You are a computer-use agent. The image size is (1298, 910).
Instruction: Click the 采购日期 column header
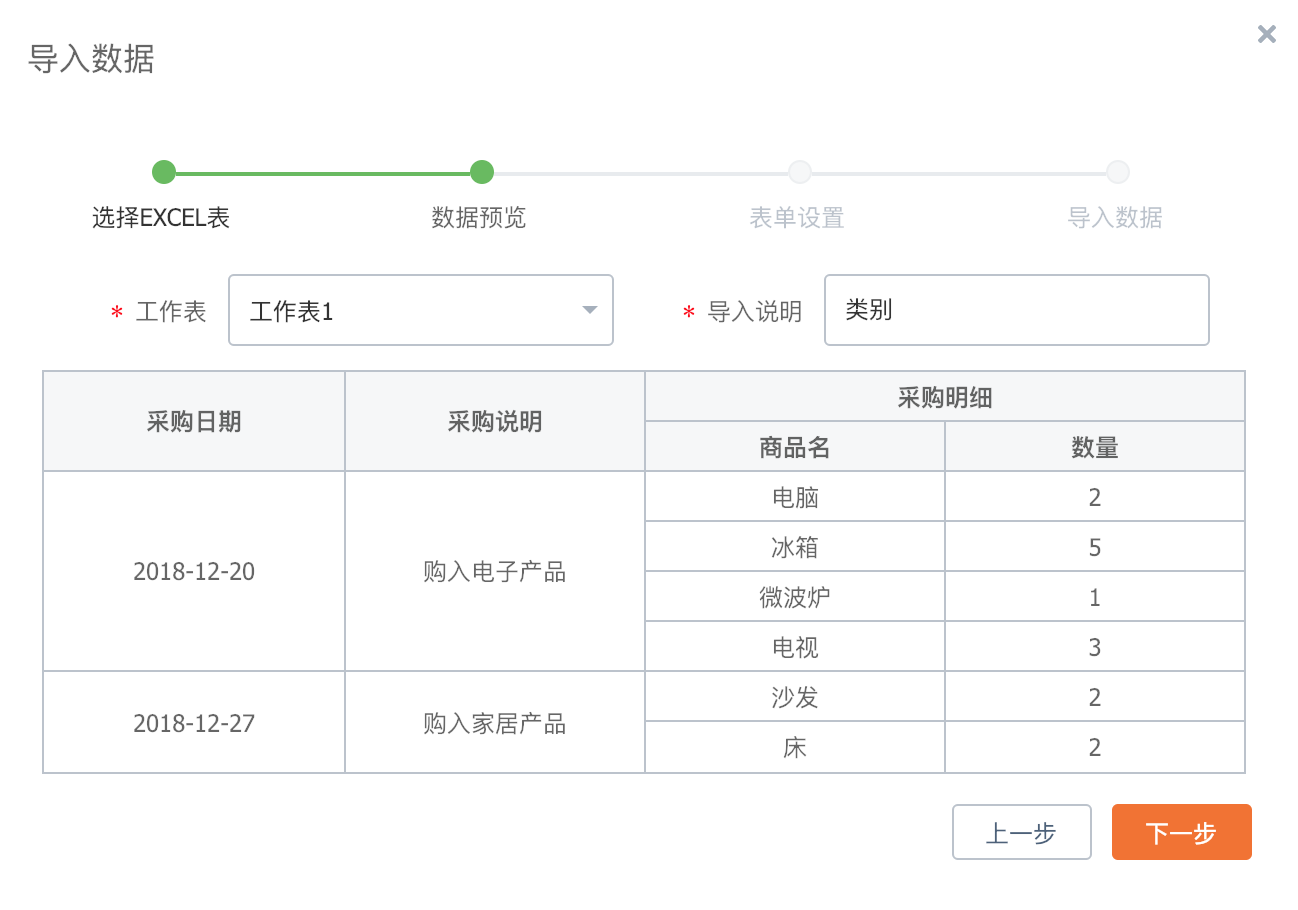194,421
